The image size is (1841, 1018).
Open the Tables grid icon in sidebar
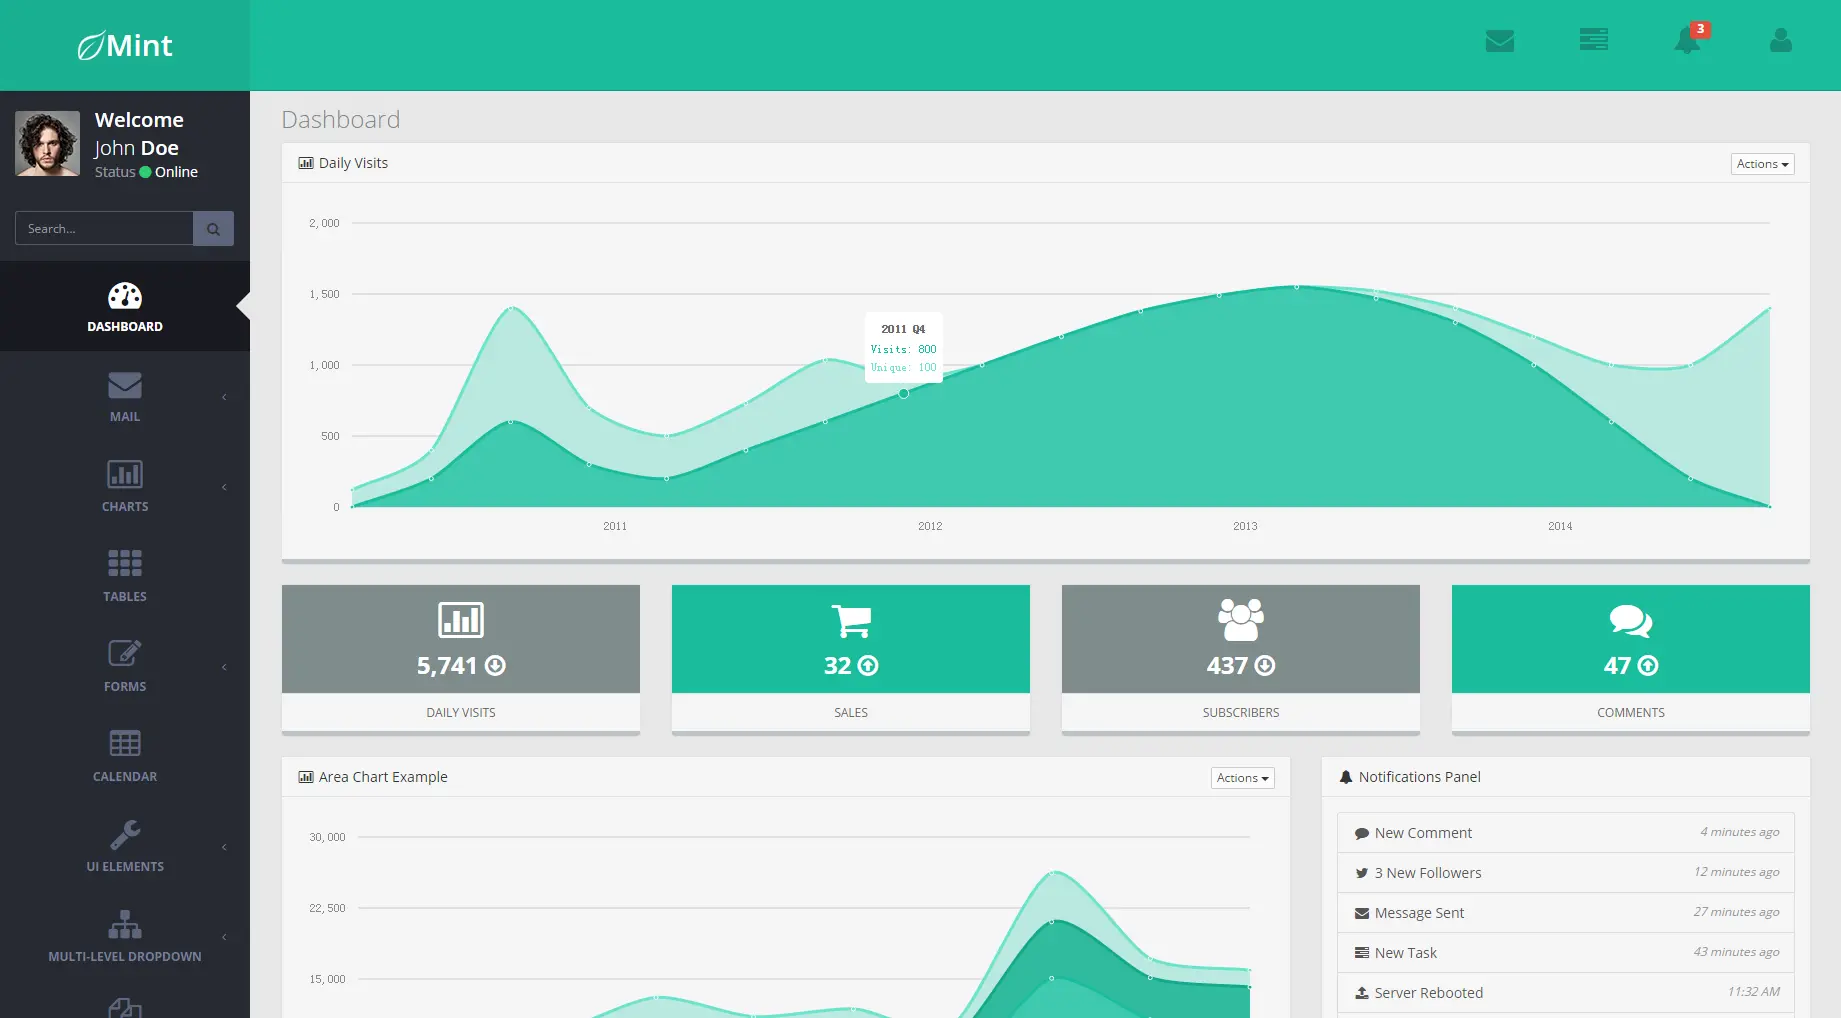point(125,563)
